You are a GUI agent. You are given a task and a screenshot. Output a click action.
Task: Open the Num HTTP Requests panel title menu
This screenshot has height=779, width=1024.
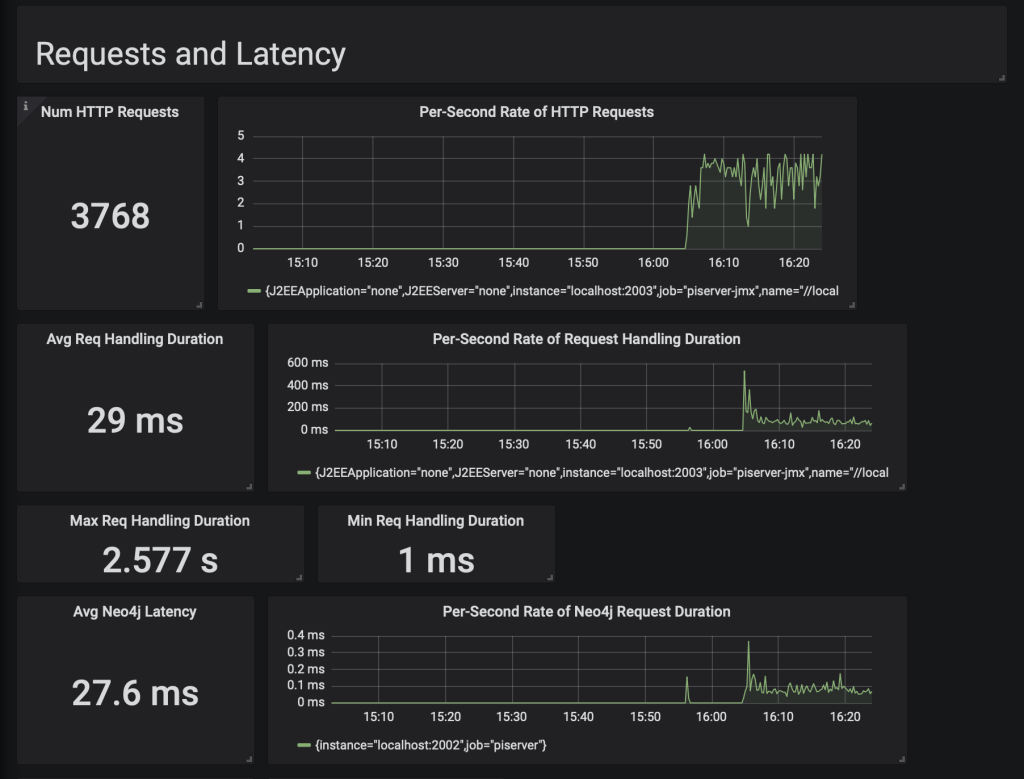click(110, 112)
